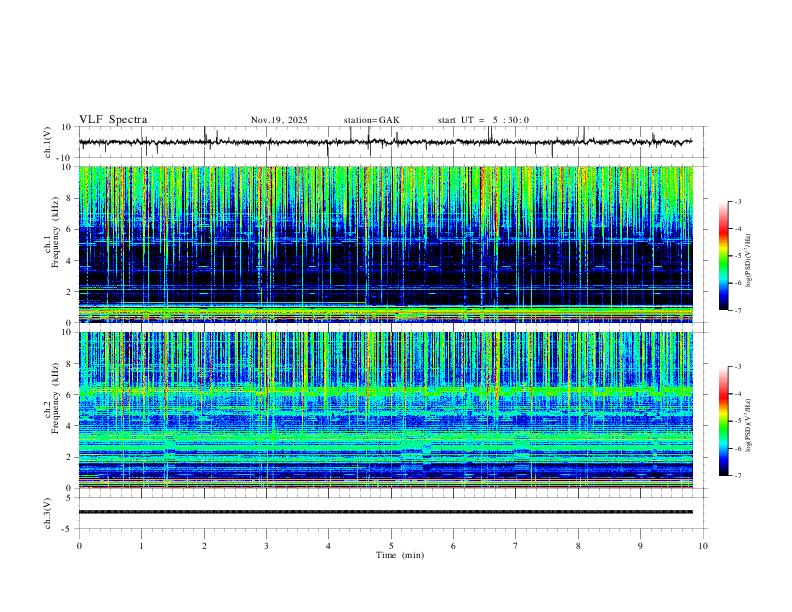792x612 pixels.
Task: Click the time axis tick label '3'
Action: pyautogui.click(x=266, y=546)
